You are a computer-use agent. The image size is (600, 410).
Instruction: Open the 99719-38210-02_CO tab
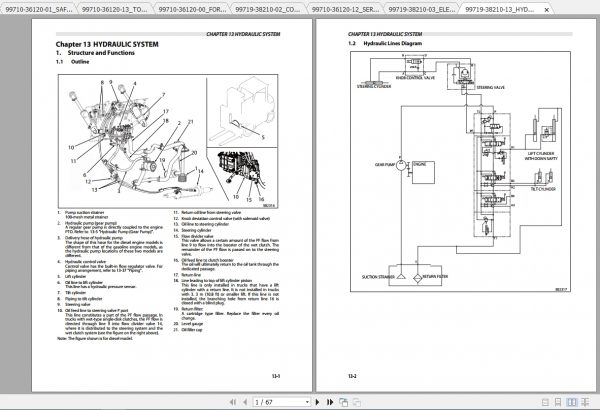(x=267, y=9)
